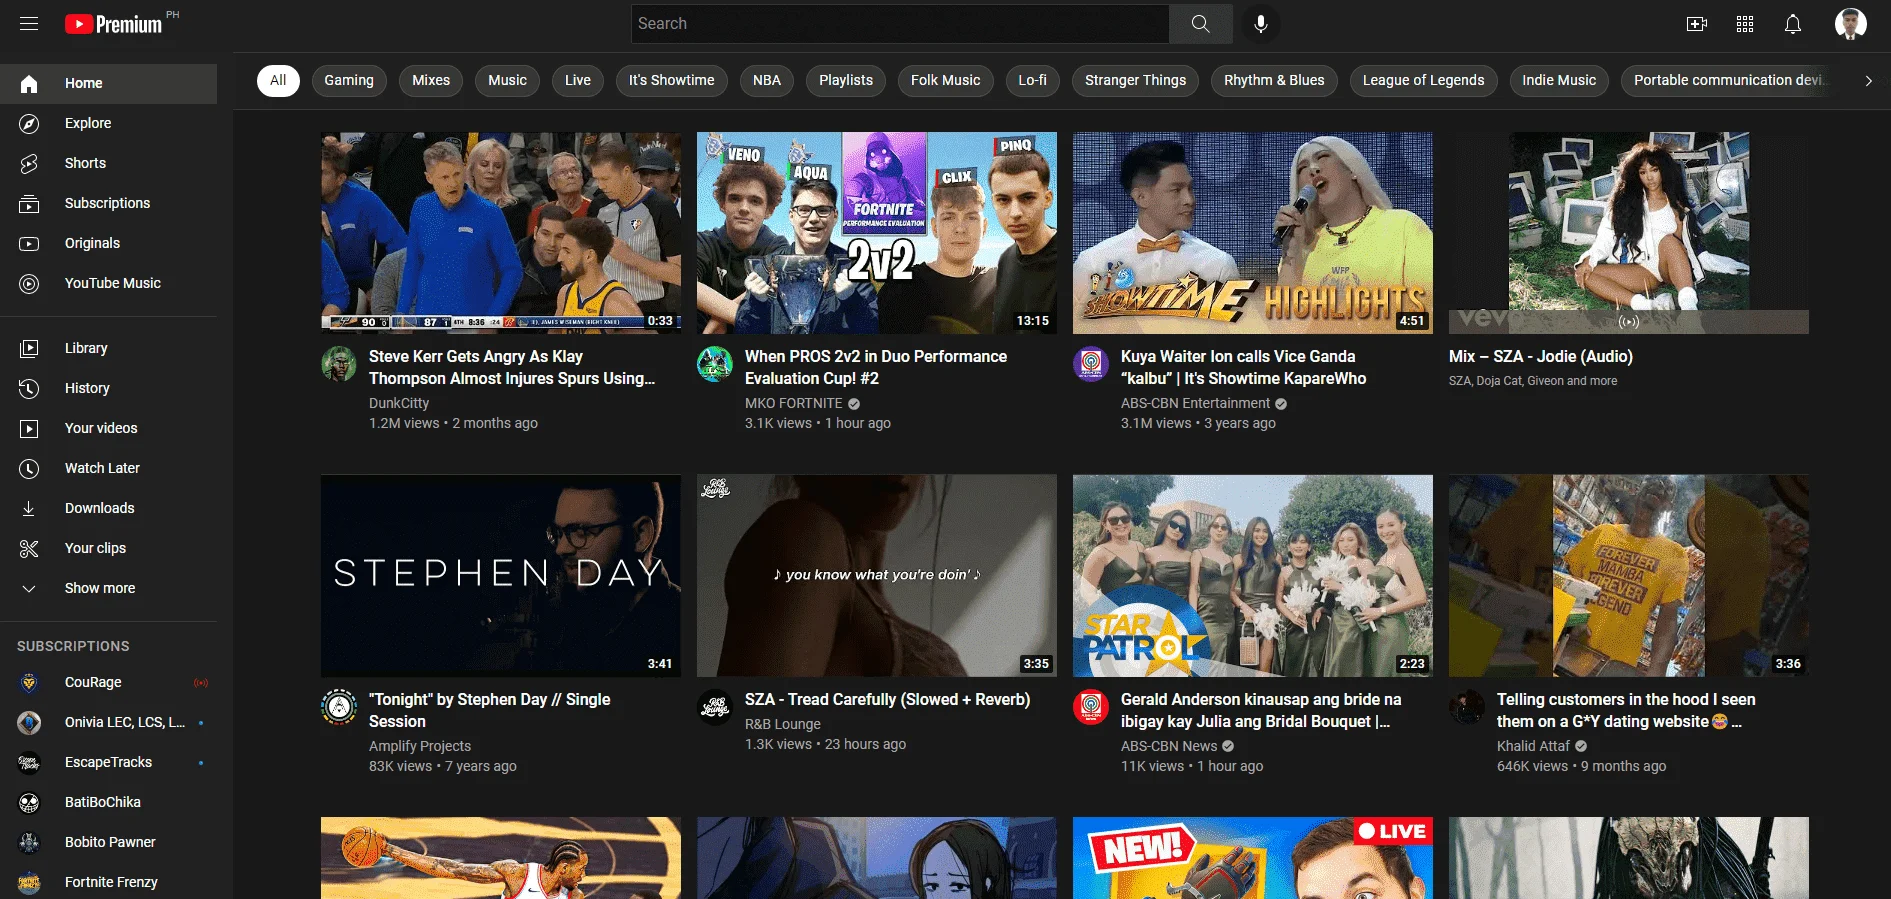This screenshot has height=899, width=1891.
Task: Open Khalid Attaf channel name
Action: click(1533, 747)
